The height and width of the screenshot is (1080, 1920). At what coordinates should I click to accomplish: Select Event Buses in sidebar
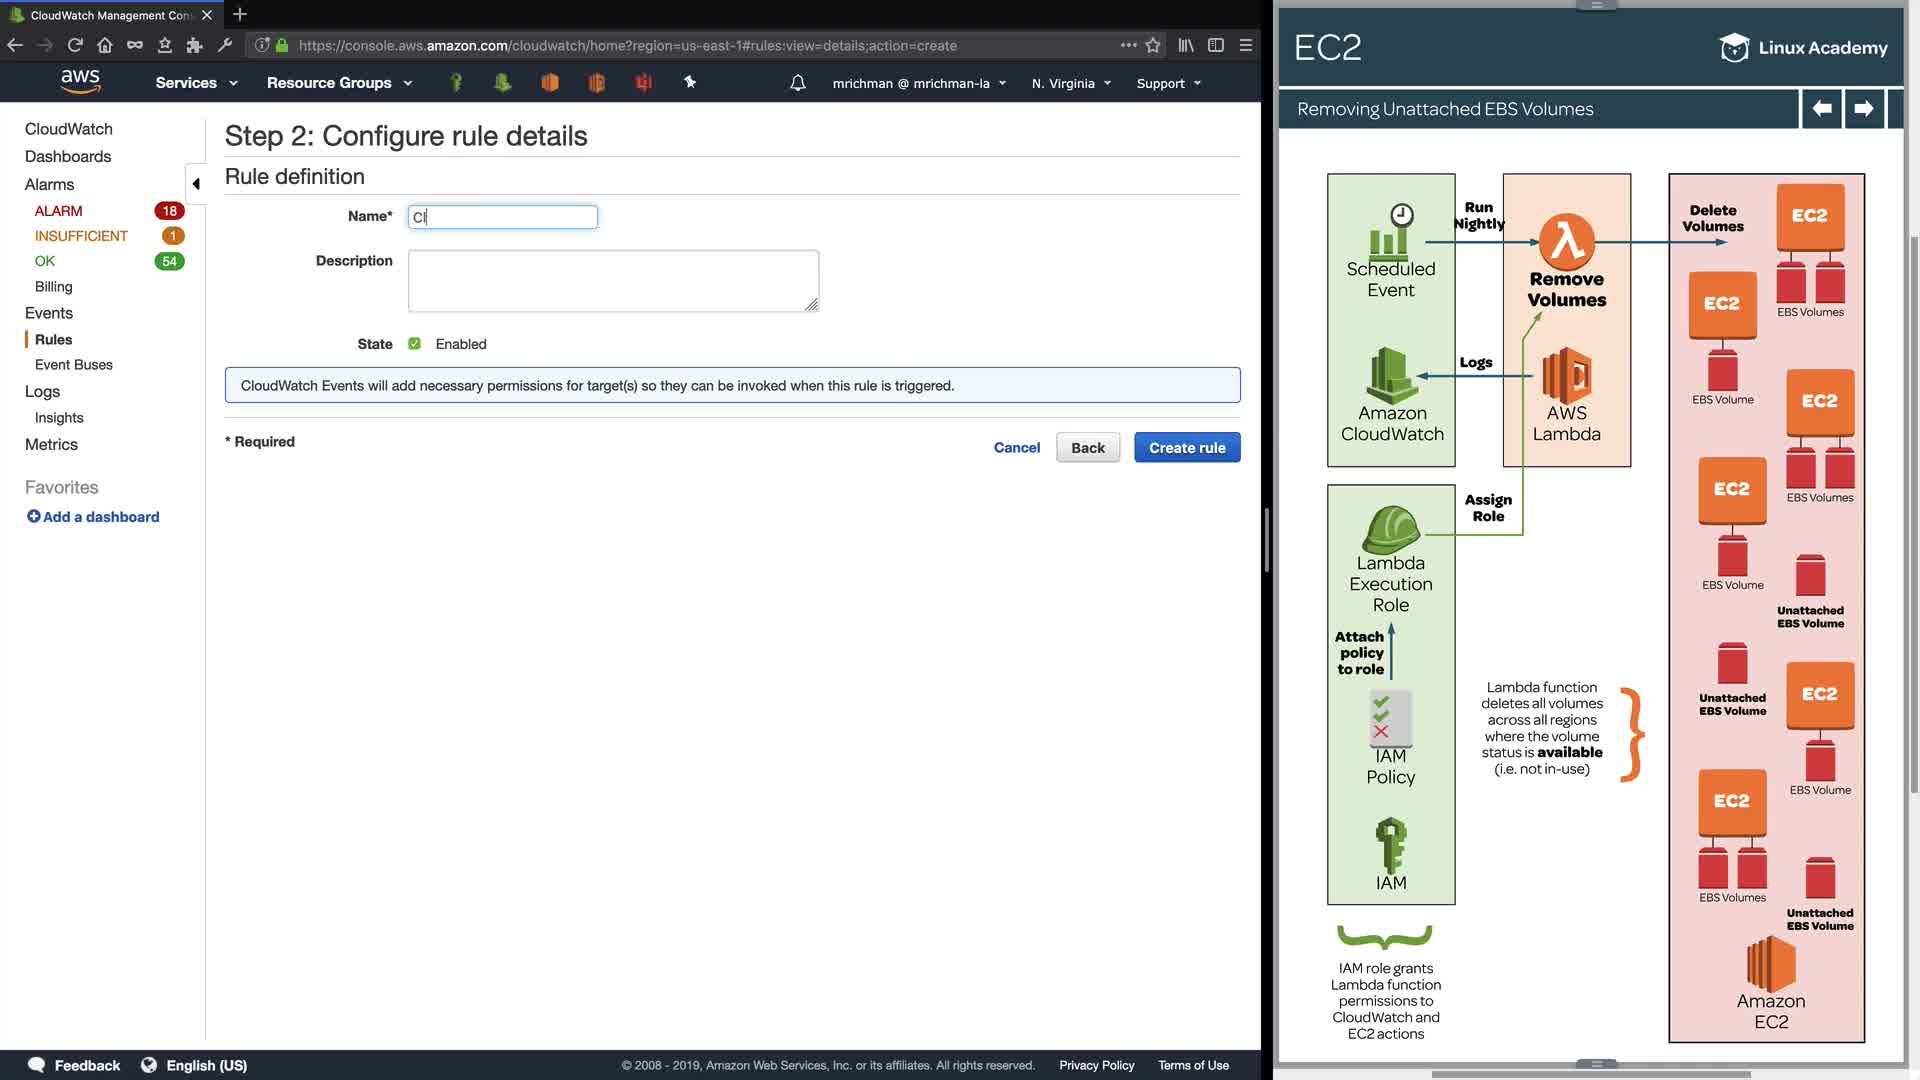74,365
